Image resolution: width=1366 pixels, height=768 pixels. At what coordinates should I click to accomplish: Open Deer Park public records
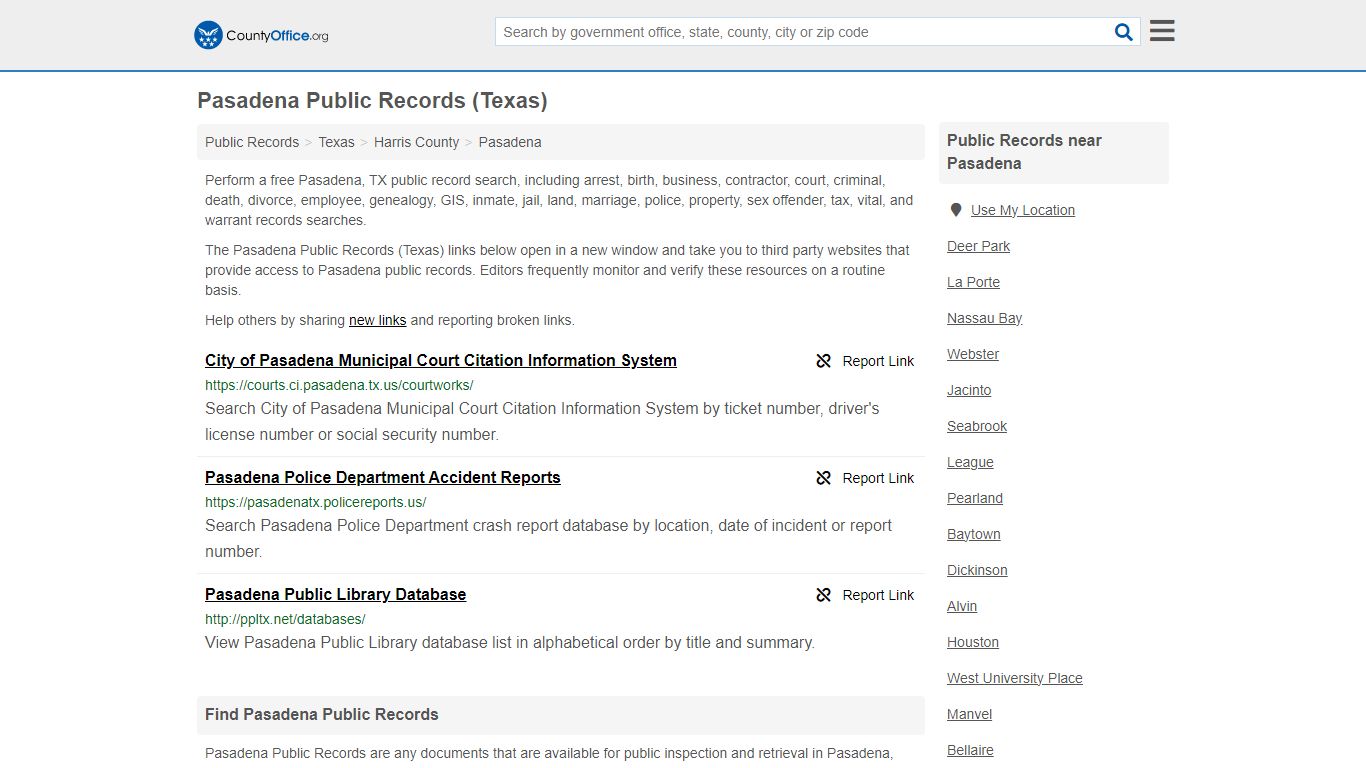pyautogui.click(x=978, y=246)
